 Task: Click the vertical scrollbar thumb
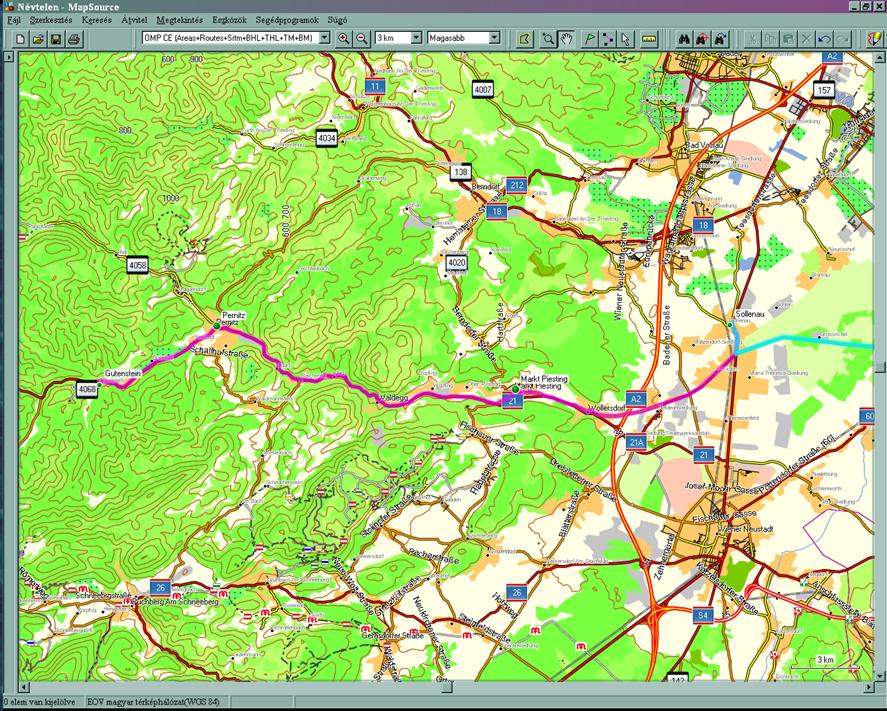pyautogui.click(x=880, y=368)
